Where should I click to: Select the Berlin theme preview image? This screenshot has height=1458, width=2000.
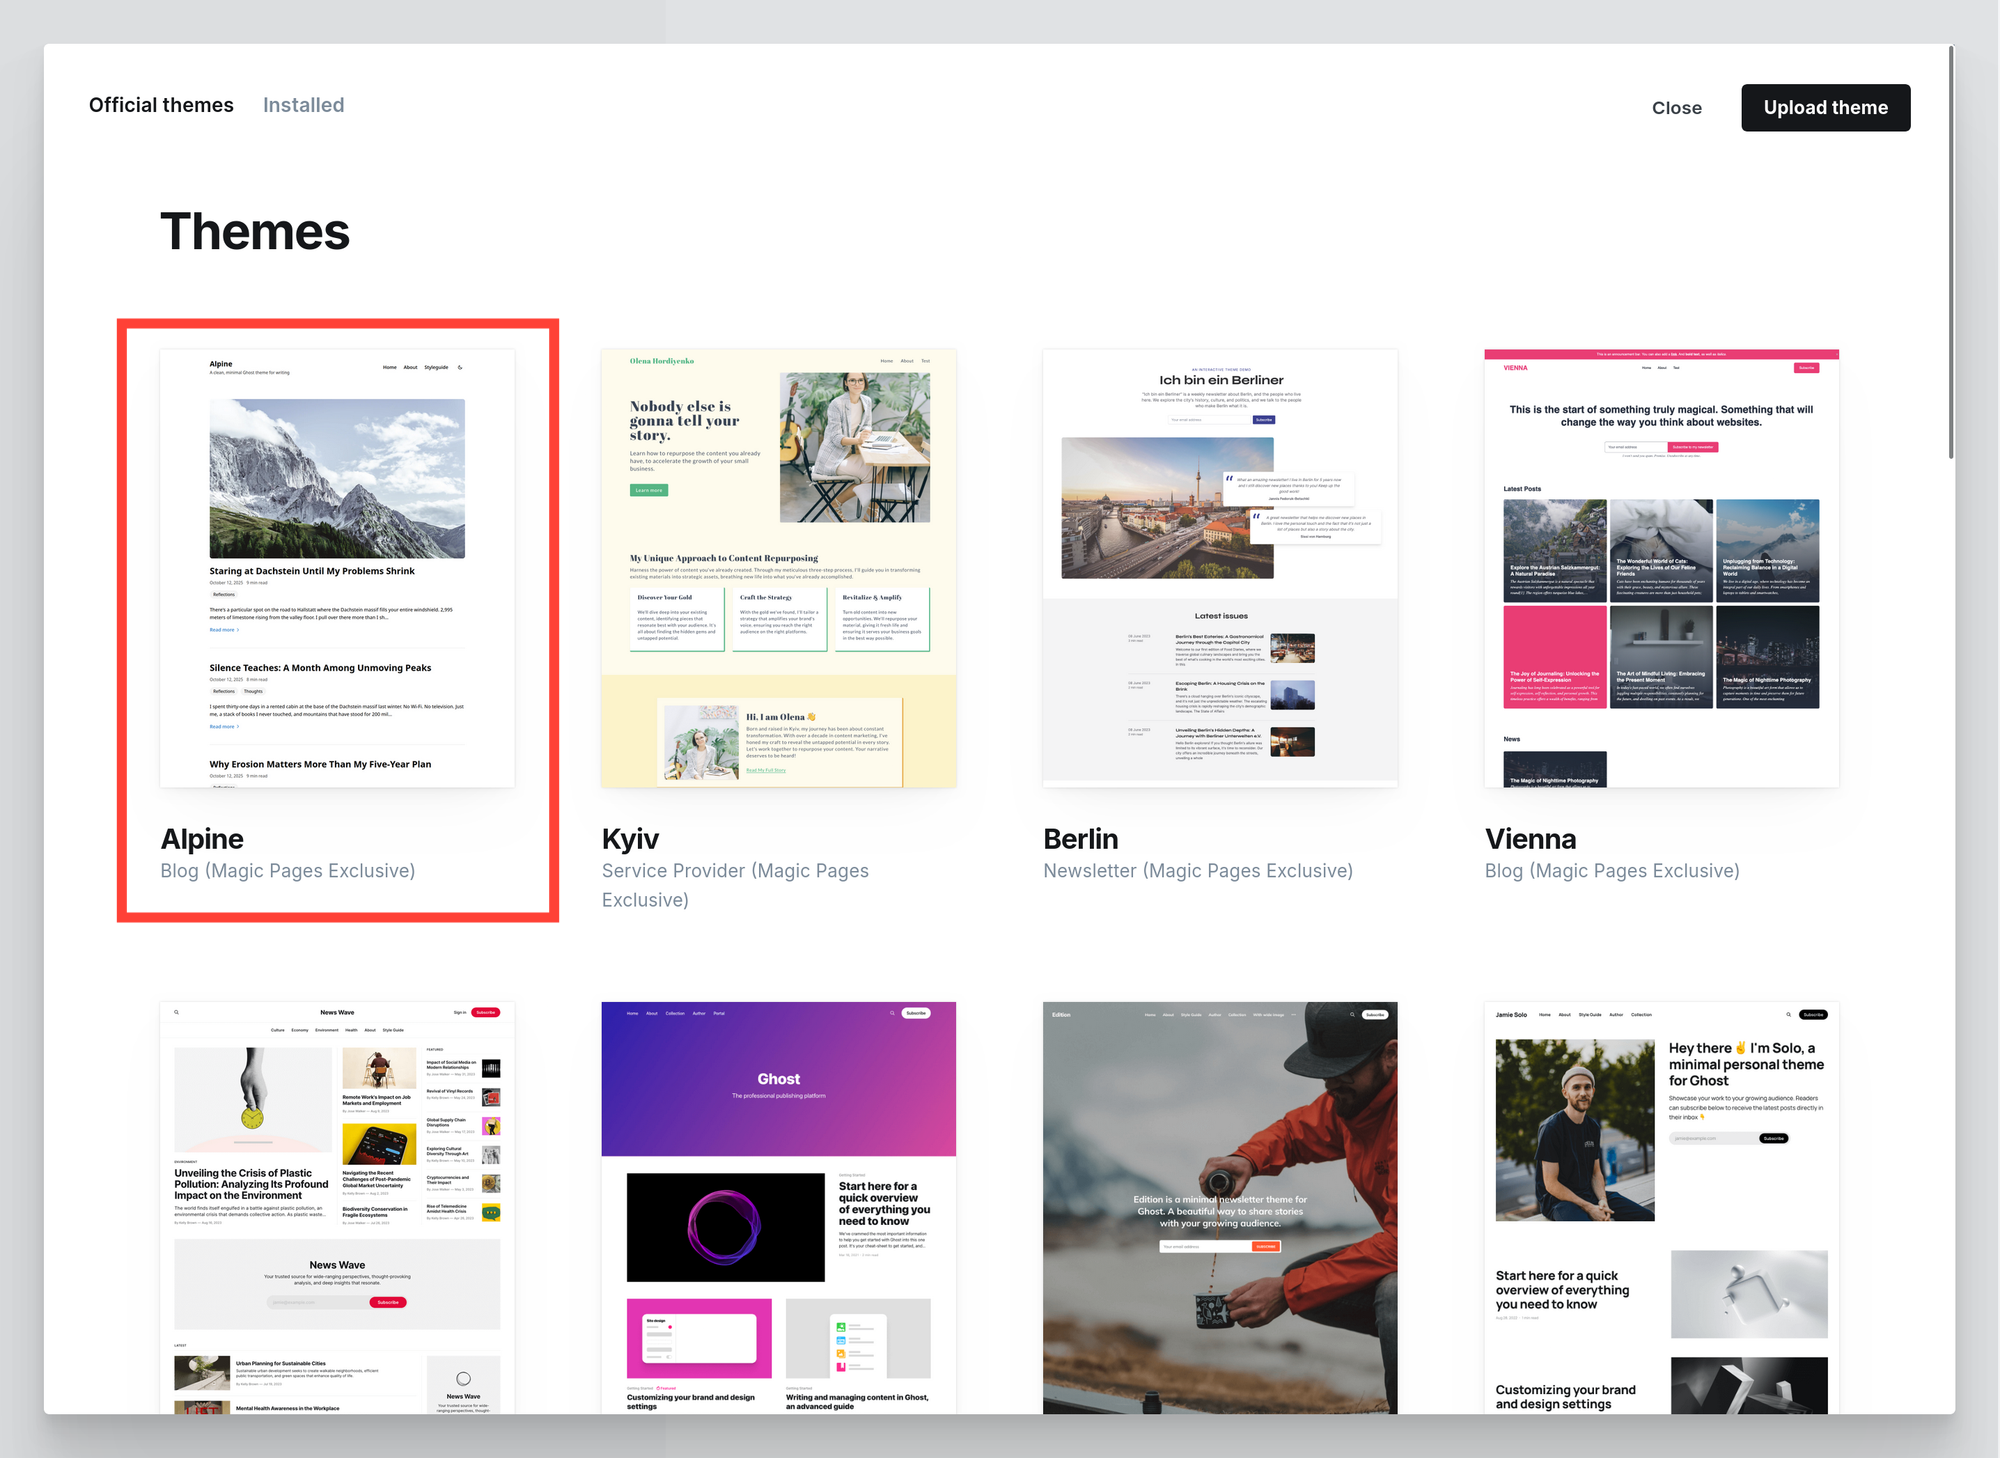point(1220,568)
